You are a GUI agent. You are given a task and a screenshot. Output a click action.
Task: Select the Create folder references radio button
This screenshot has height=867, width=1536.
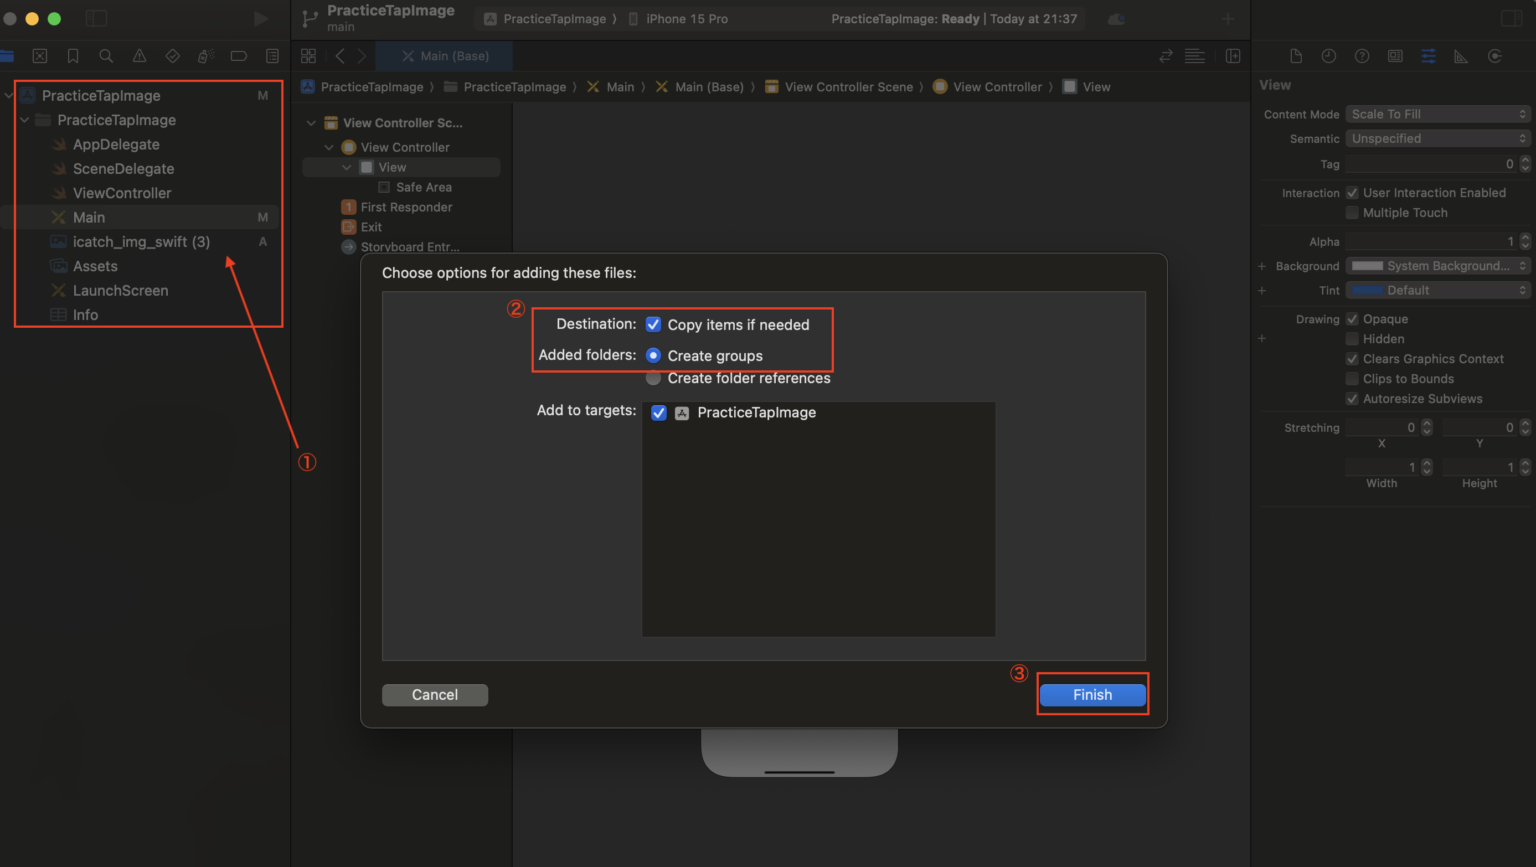(x=653, y=378)
